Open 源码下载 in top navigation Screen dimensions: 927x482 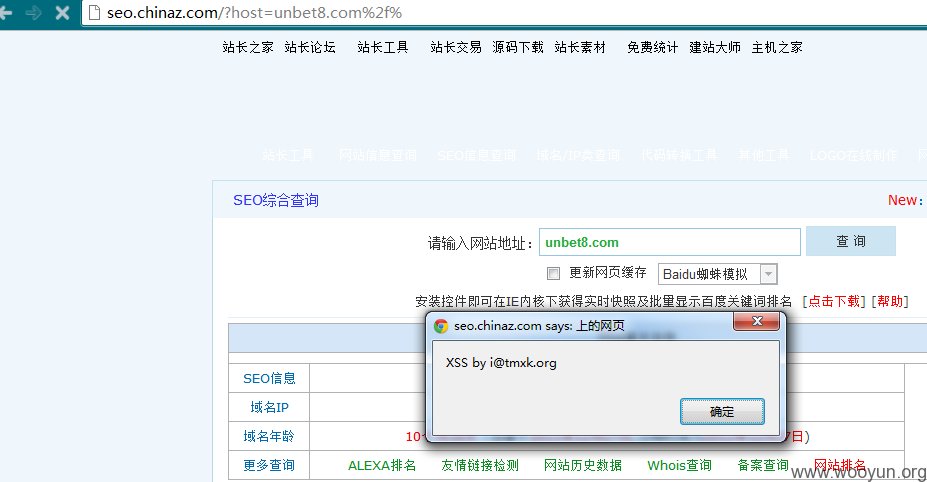pyautogui.click(x=518, y=47)
